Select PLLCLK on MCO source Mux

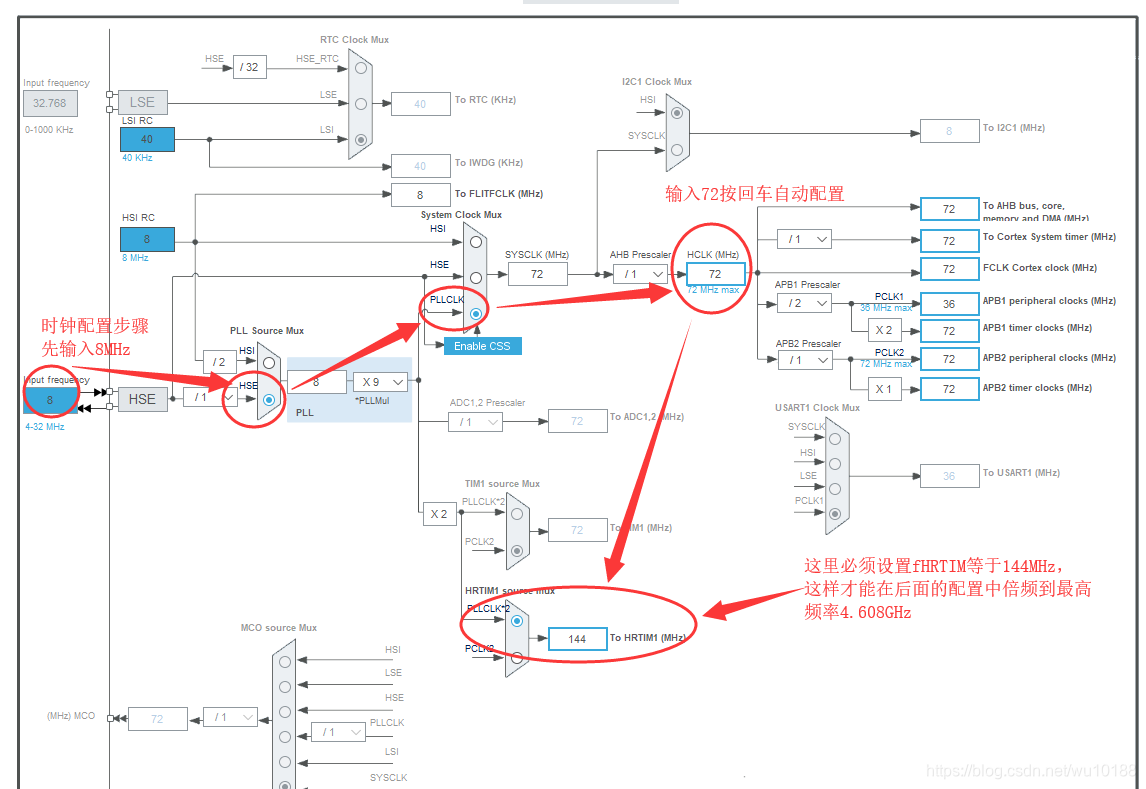click(285, 736)
